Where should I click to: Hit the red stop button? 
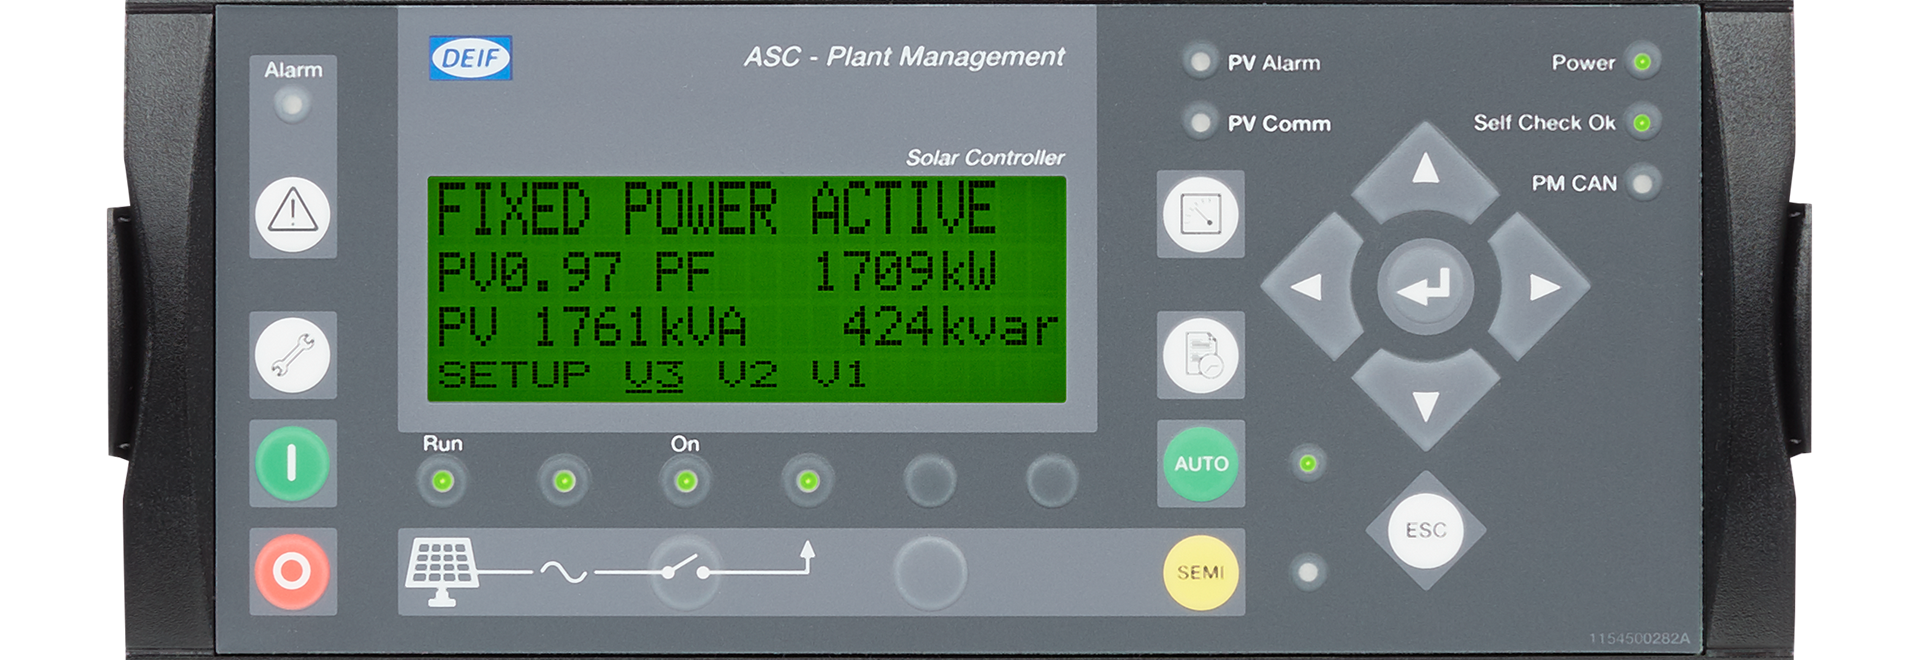(292, 571)
